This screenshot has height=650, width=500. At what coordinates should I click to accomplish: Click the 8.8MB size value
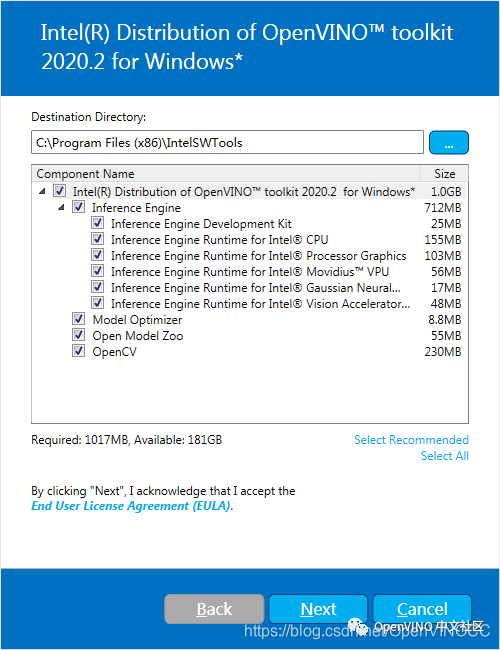click(x=445, y=320)
